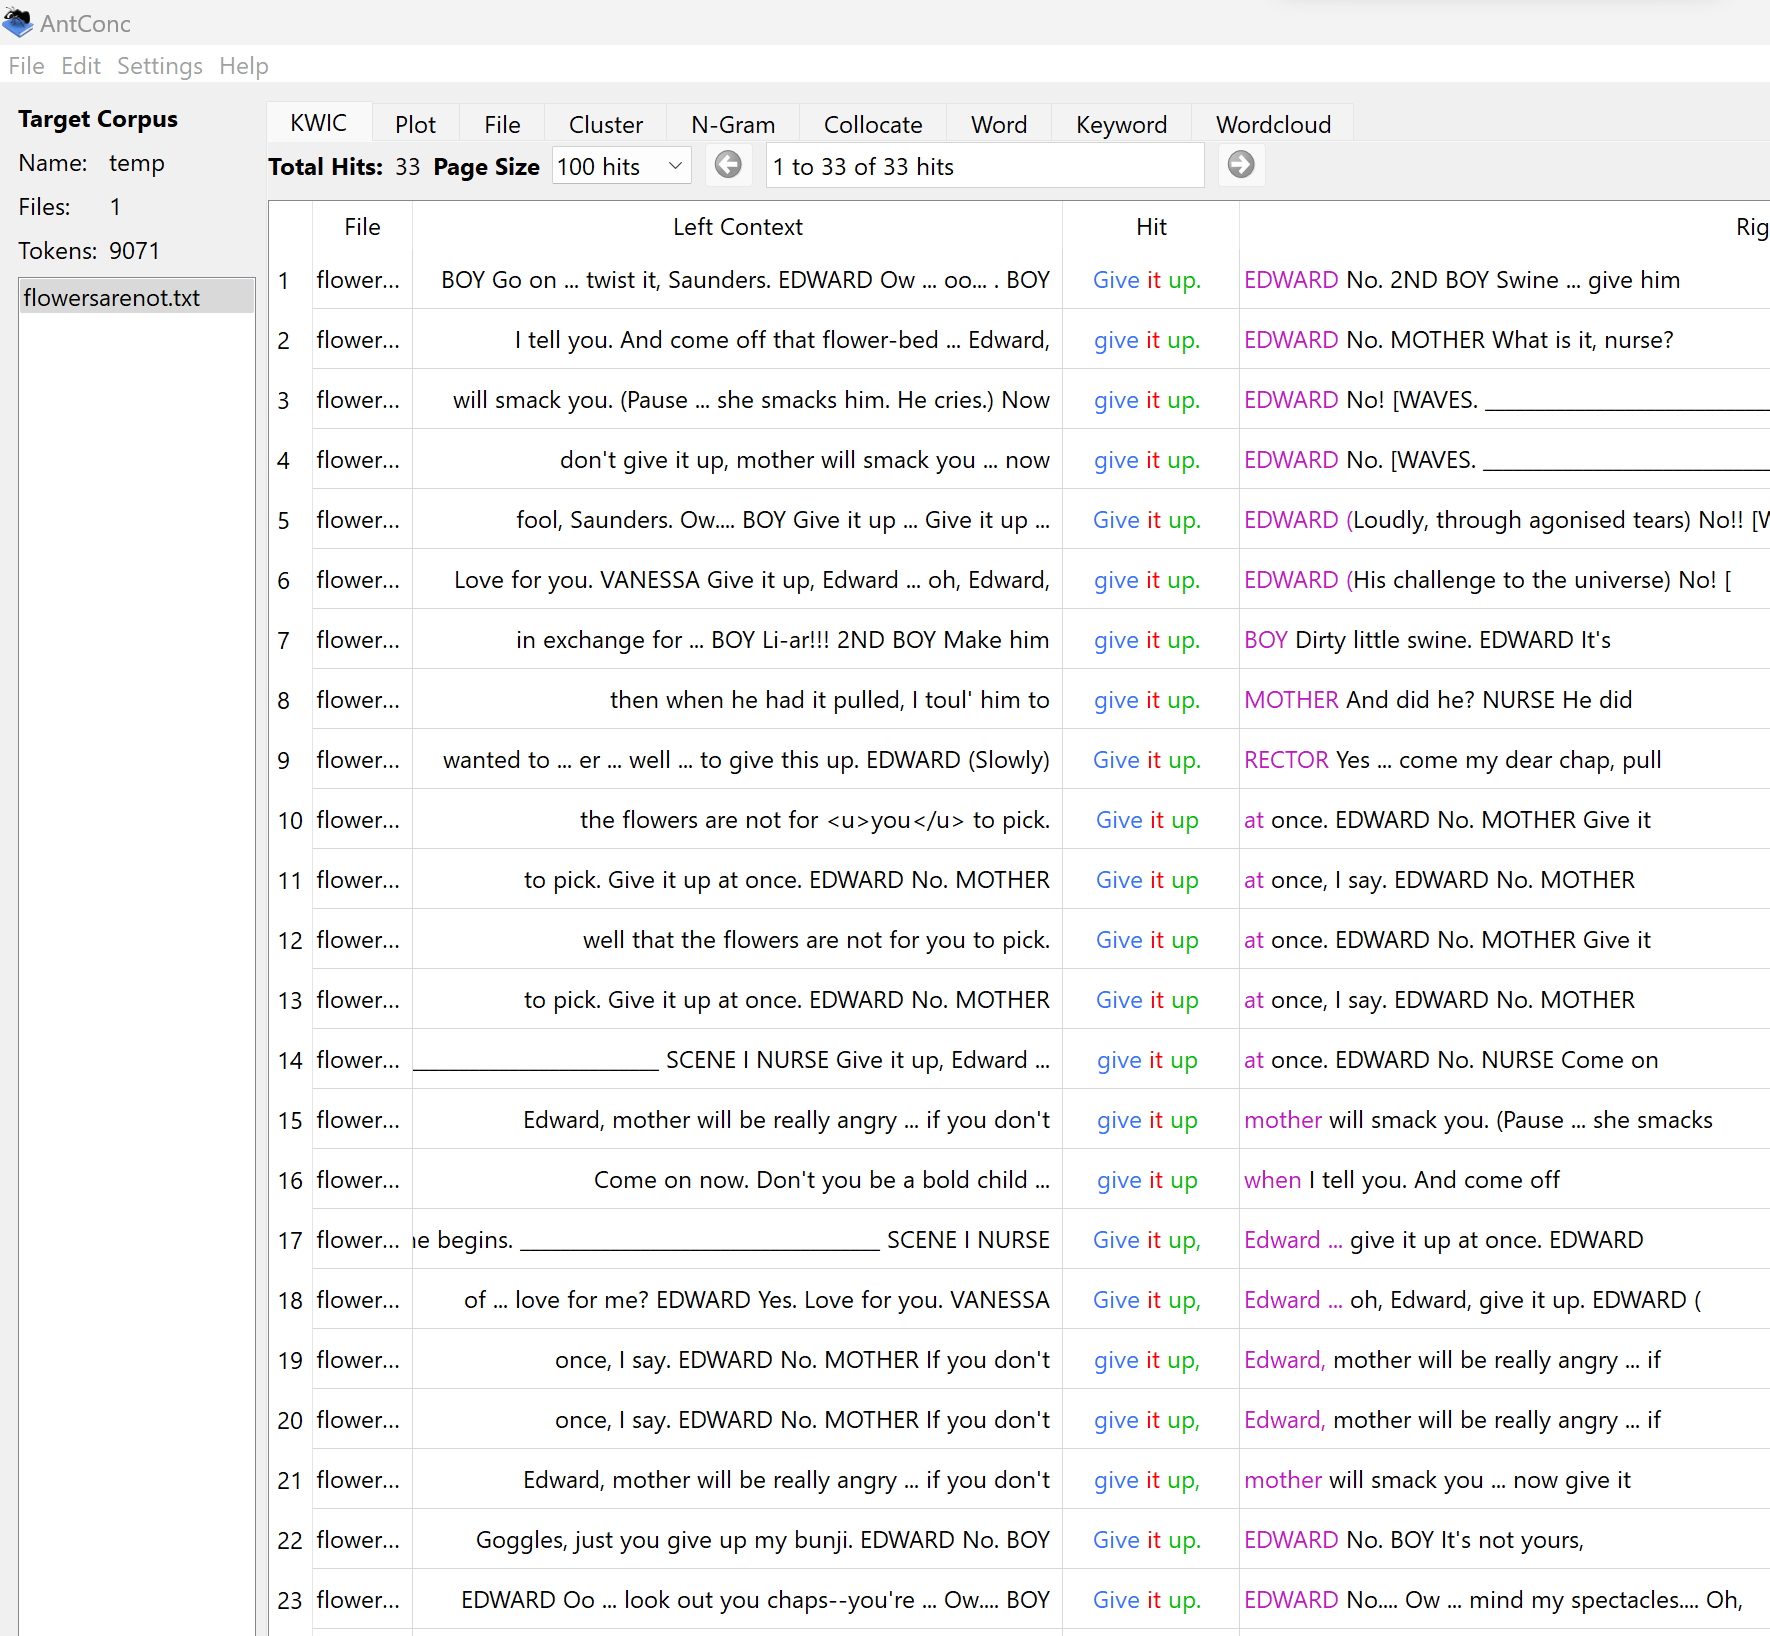Open the Help menu
1770x1636 pixels.
244,66
